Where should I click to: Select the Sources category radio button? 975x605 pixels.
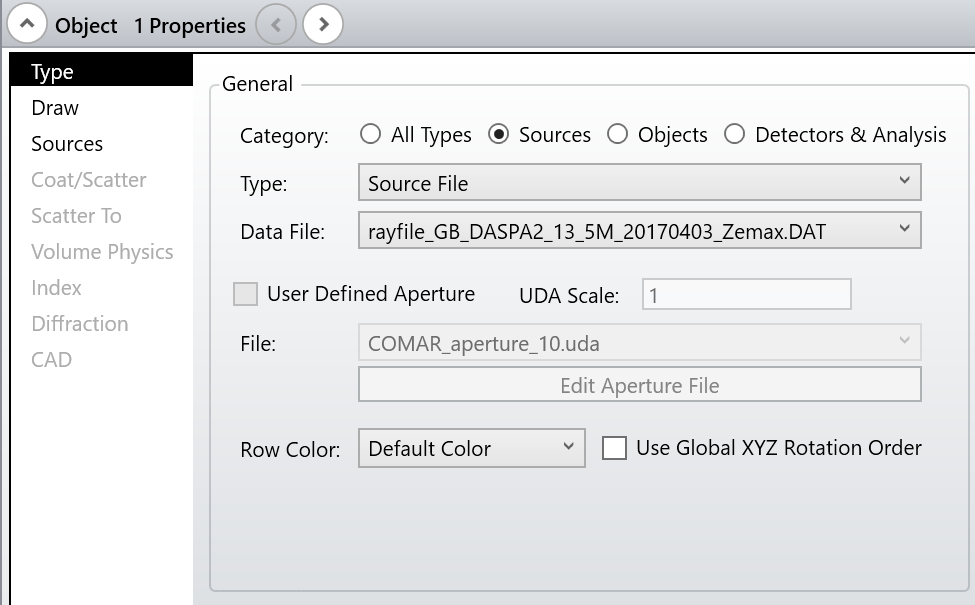pos(499,134)
